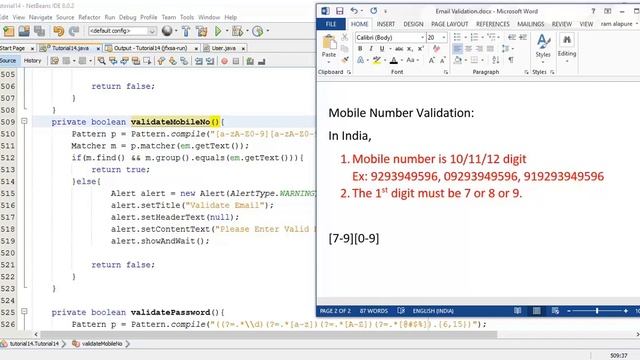The image size is (640, 360).
Task: Click the Sort A-Z icon in Paragraph group
Action: [496, 60]
